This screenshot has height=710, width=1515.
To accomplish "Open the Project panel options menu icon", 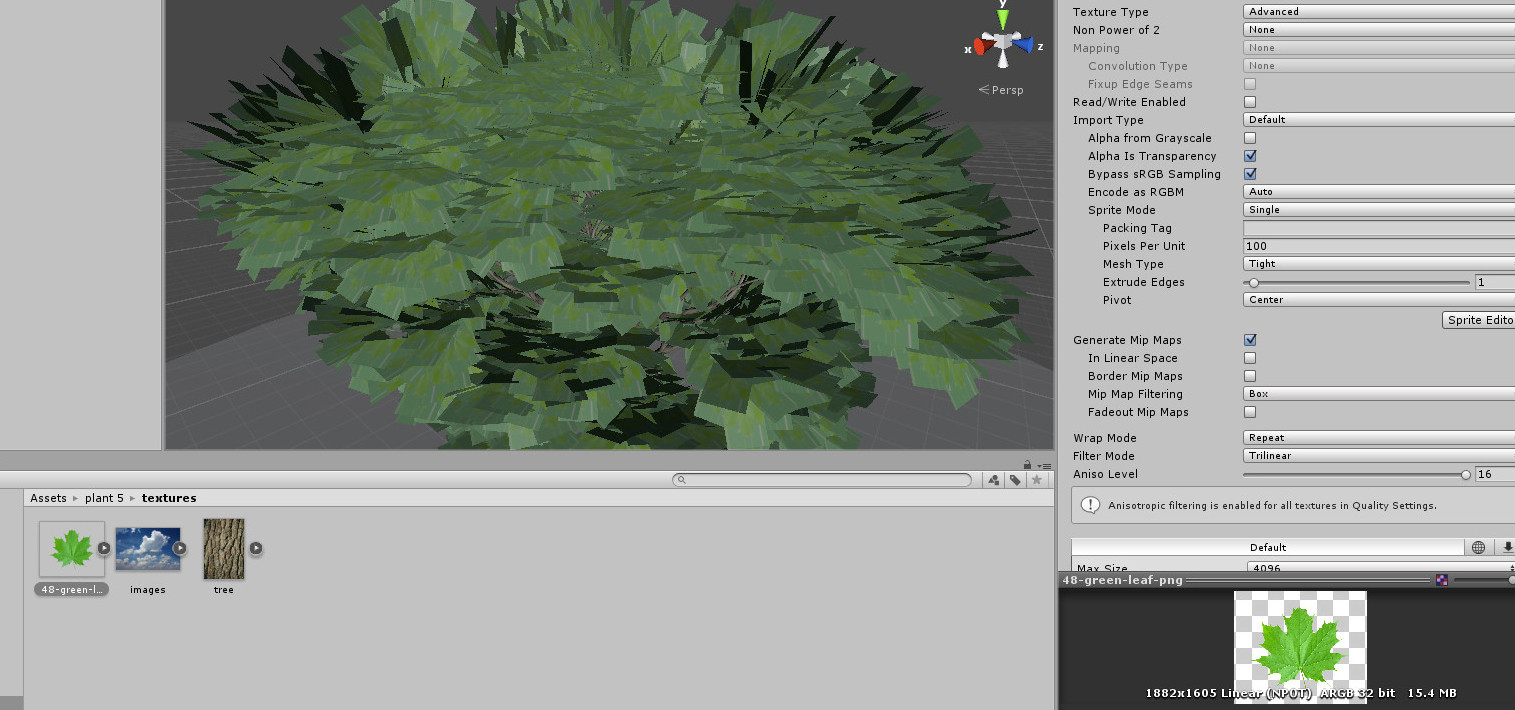I will click(1044, 465).
